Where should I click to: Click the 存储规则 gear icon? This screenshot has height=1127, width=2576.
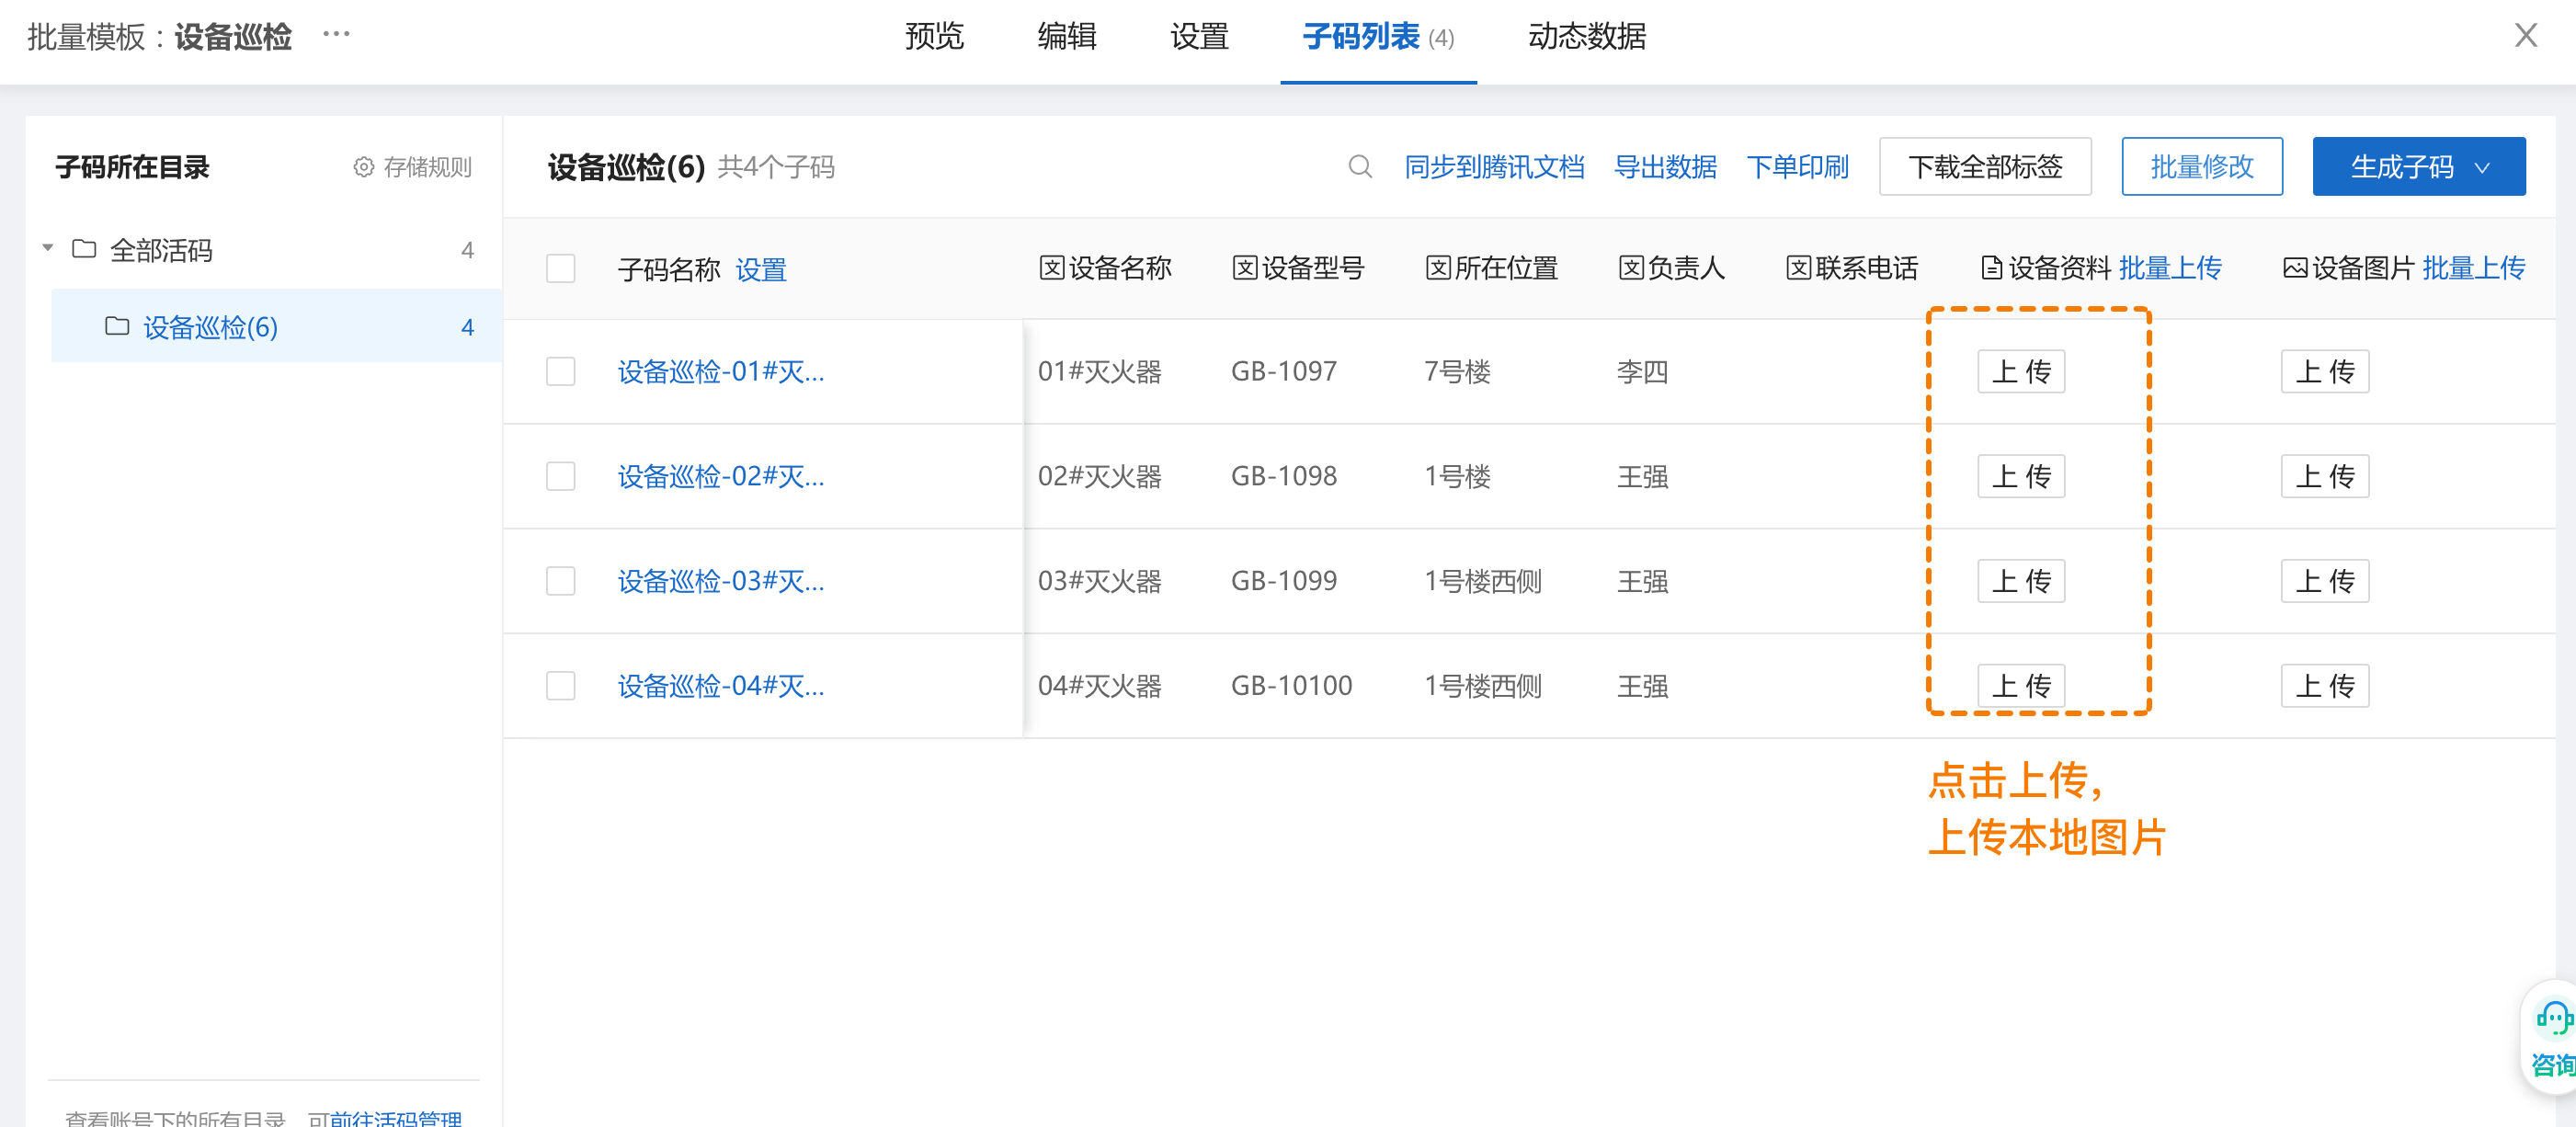(x=364, y=167)
